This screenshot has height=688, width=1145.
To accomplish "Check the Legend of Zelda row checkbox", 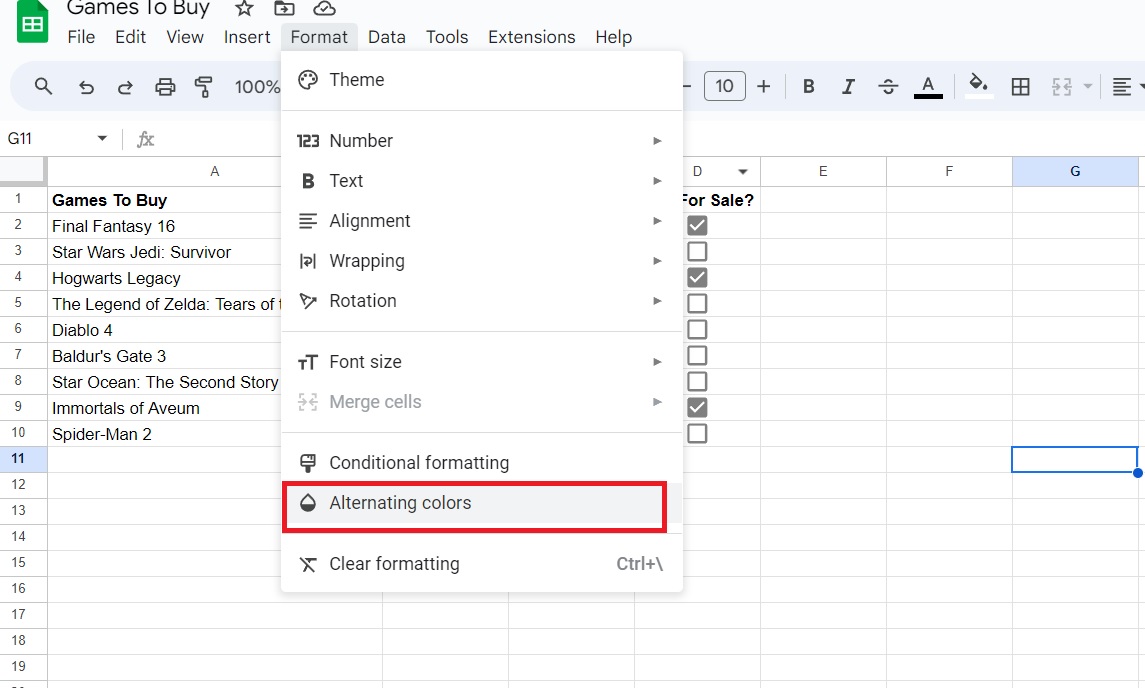I will [x=697, y=303].
